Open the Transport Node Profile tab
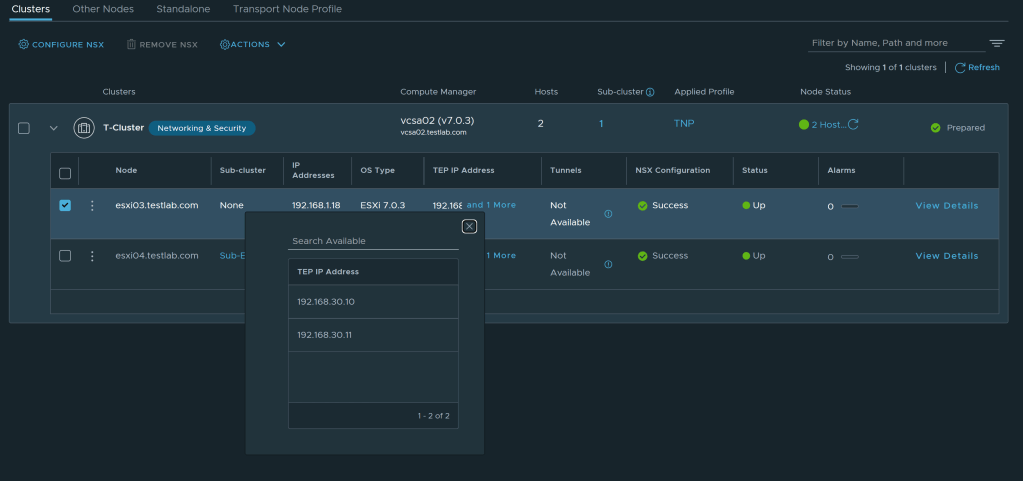Image resolution: width=1023 pixels, height=481 pixels. tap(287, 9)
